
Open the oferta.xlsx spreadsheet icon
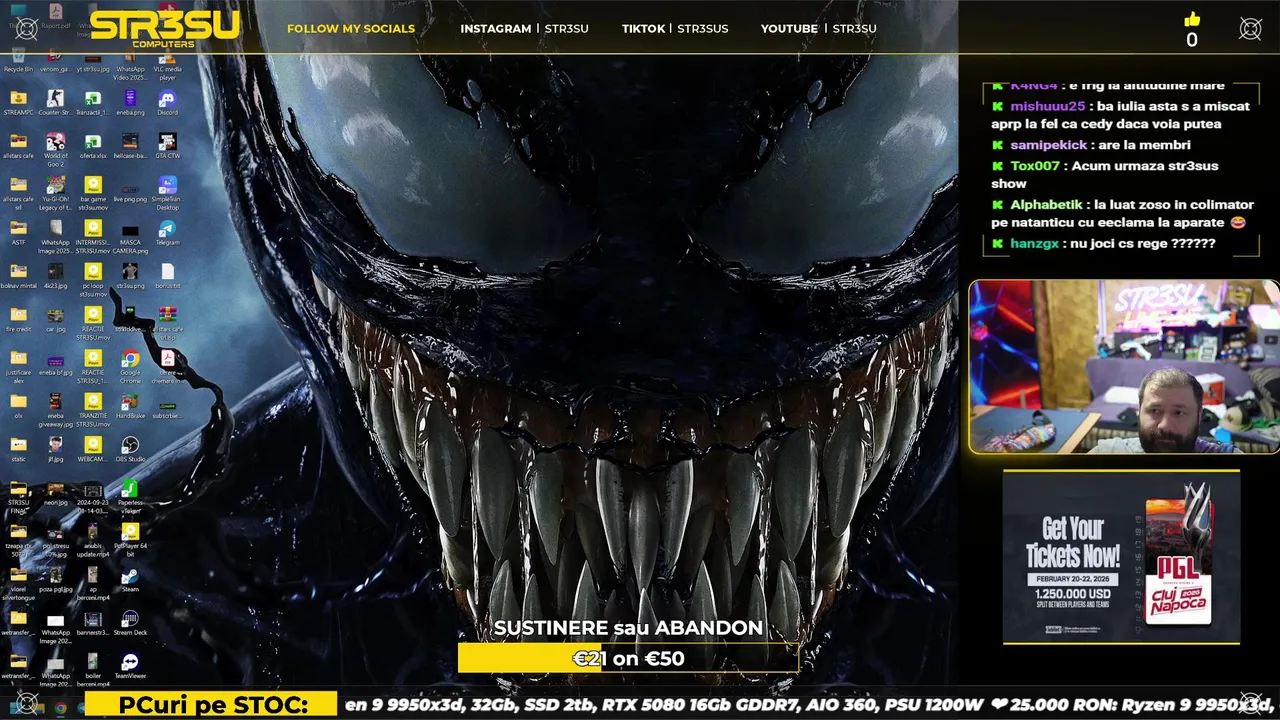point(92,146)
